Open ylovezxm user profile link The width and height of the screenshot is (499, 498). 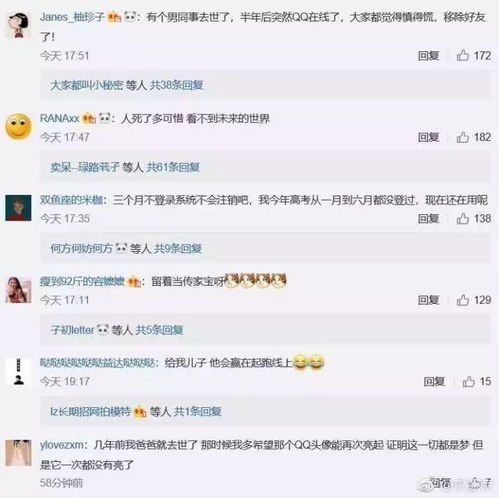(62, 445)
